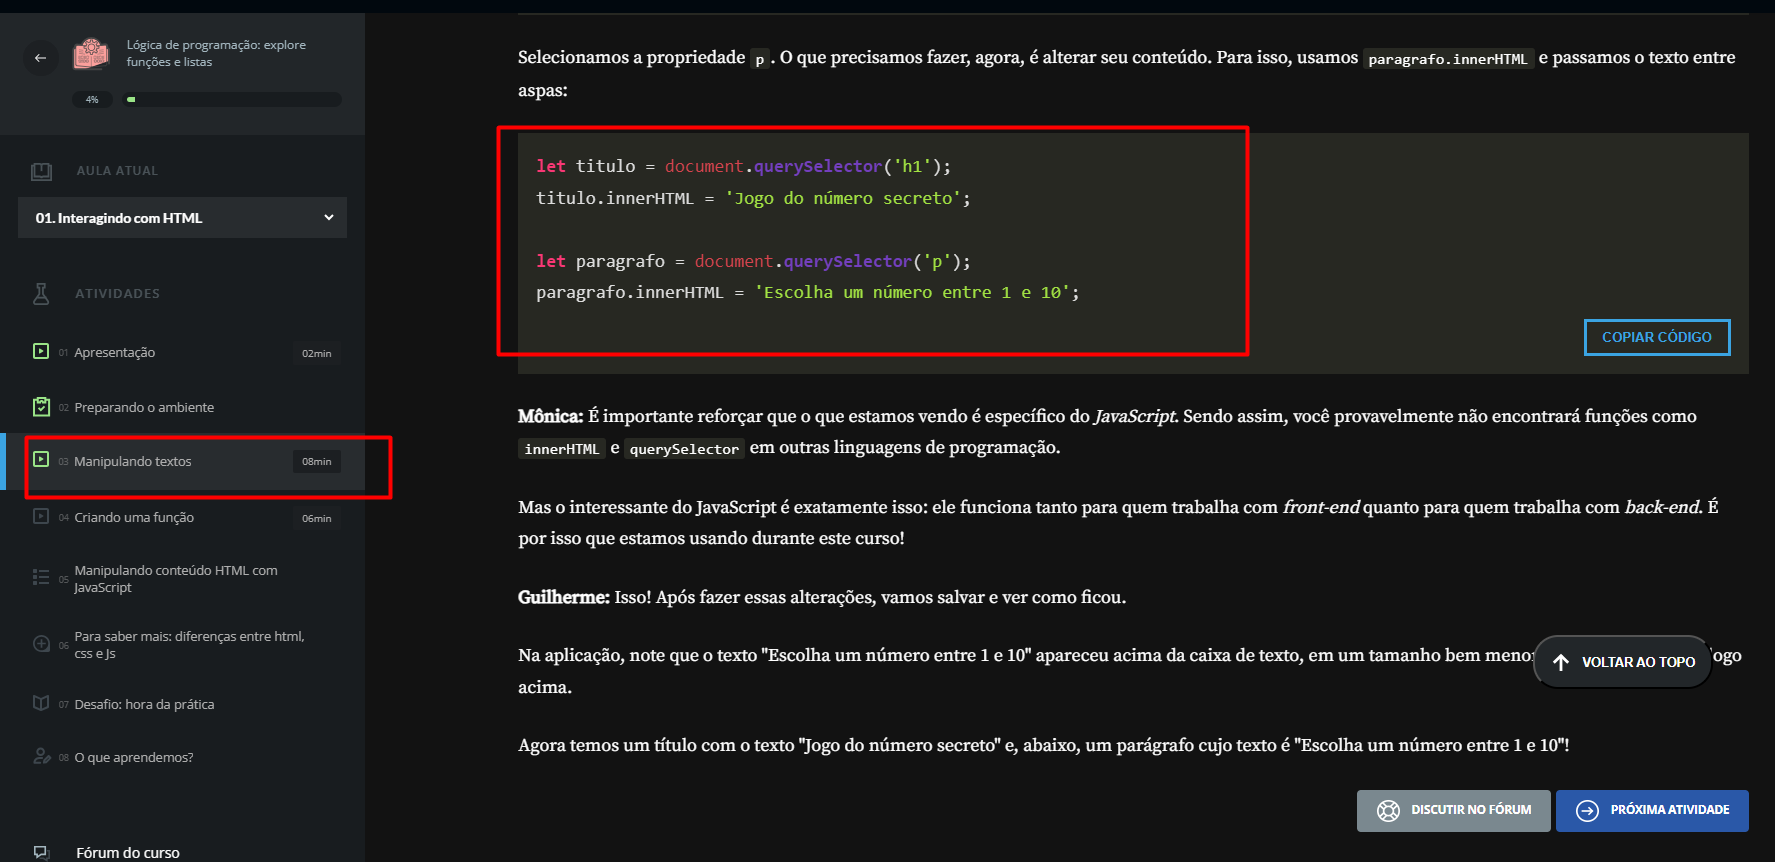Viewport: 1775px width, 862px height.
Task: Open course title 'Lógica de programação' link
Action: coord(216,53)
